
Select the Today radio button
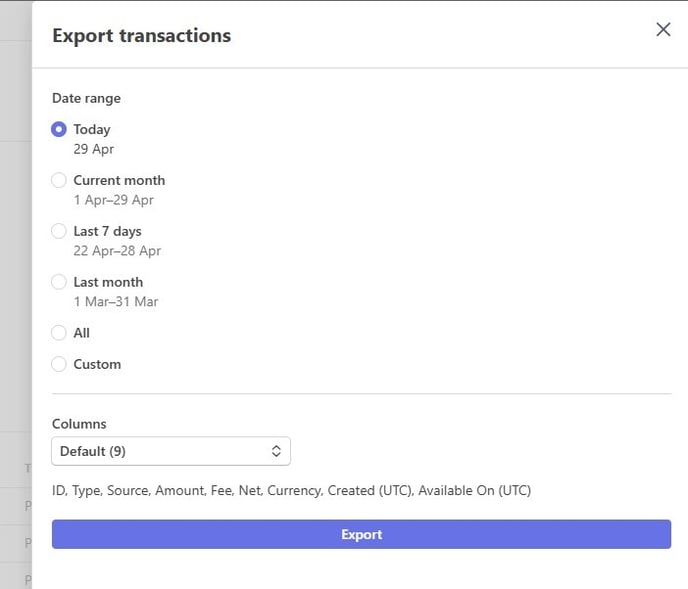[x=59, y=129]
